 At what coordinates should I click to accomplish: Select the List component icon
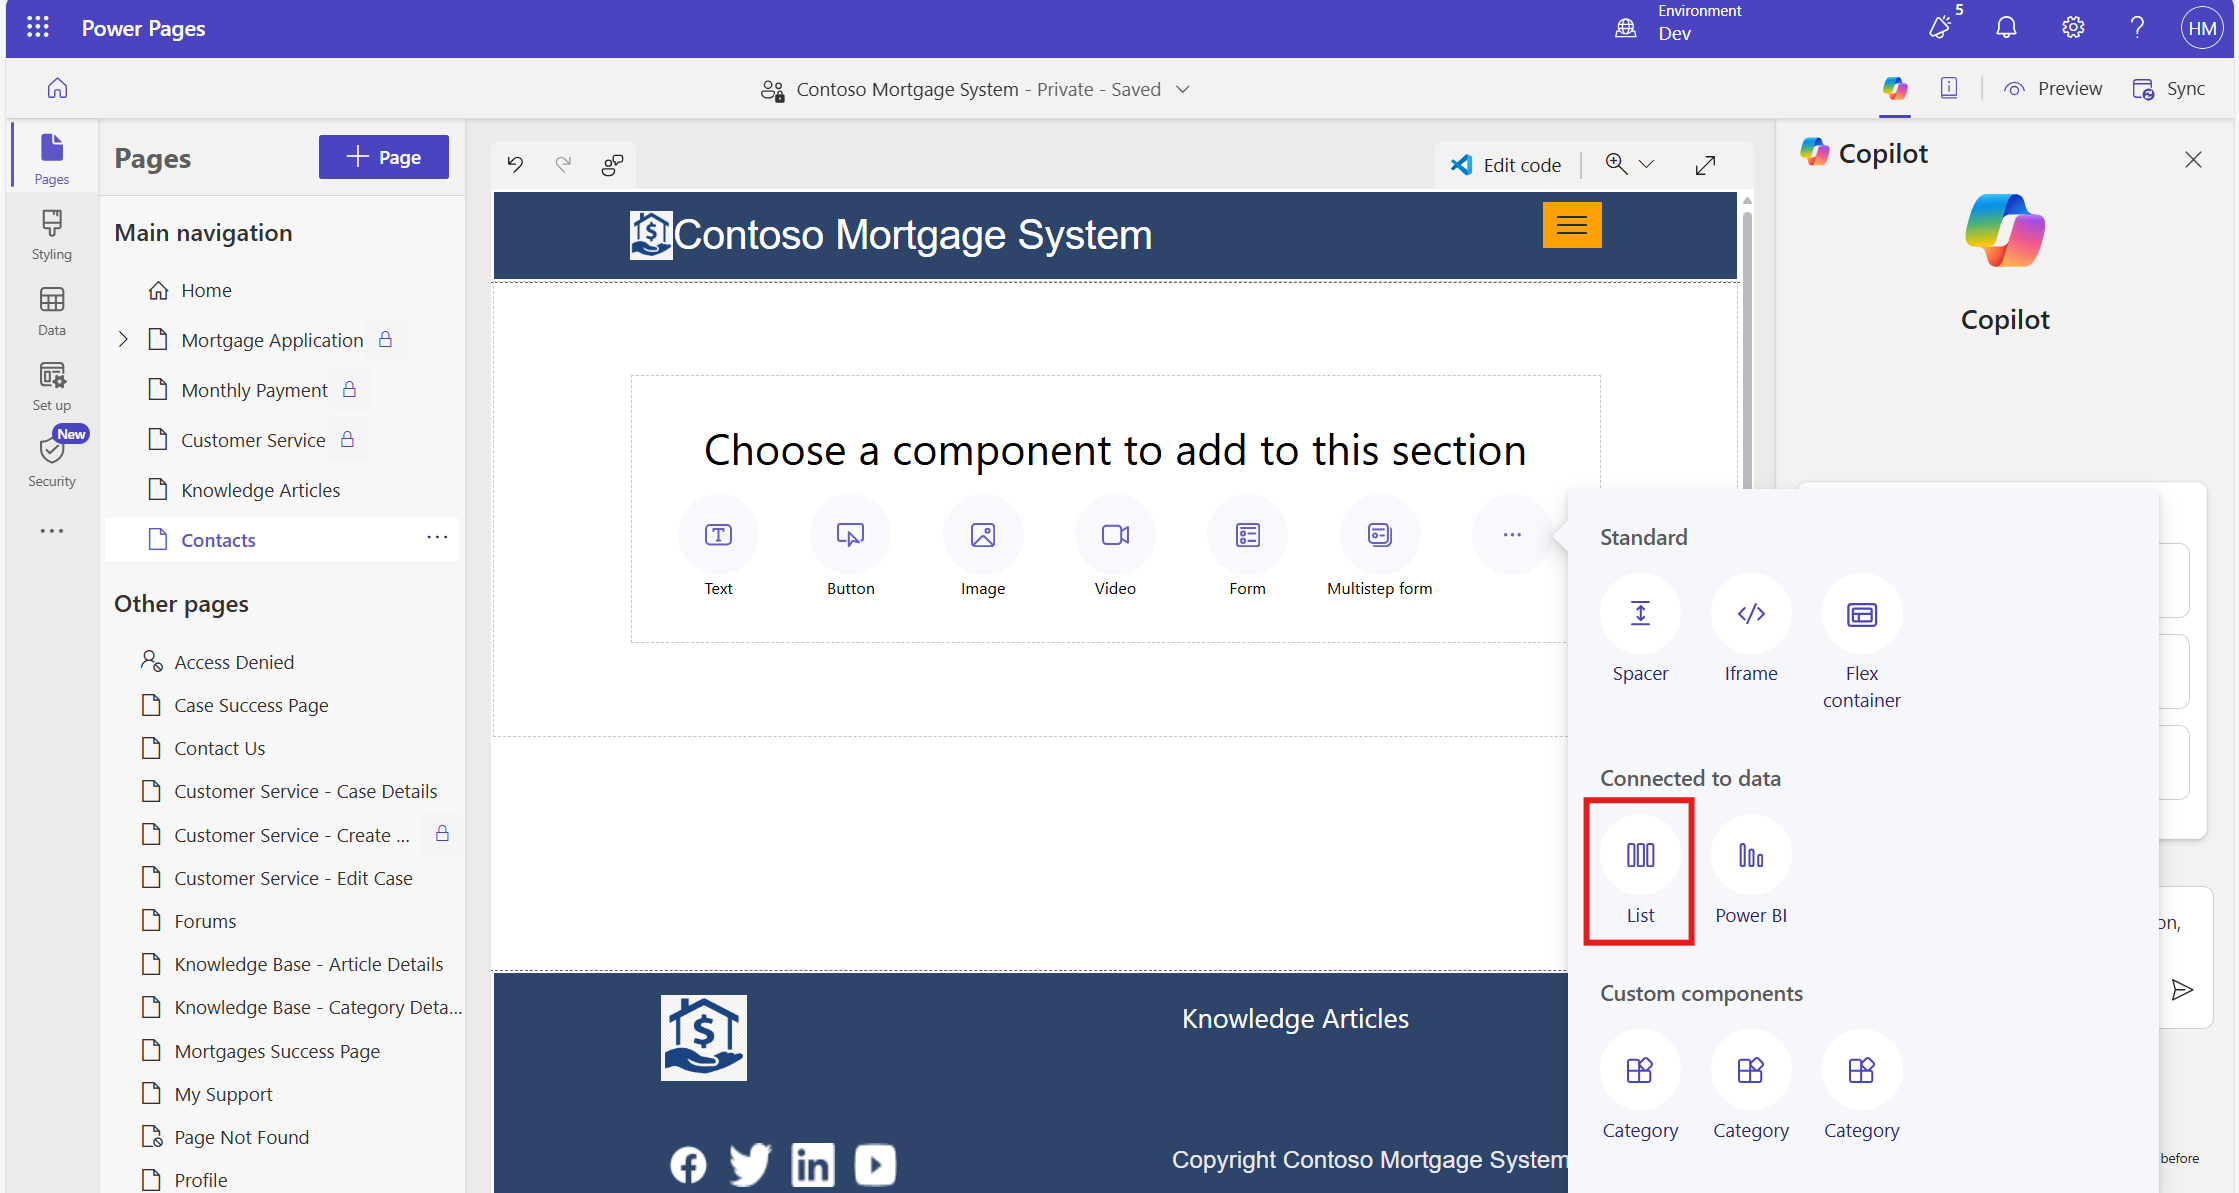(1640, 855)
